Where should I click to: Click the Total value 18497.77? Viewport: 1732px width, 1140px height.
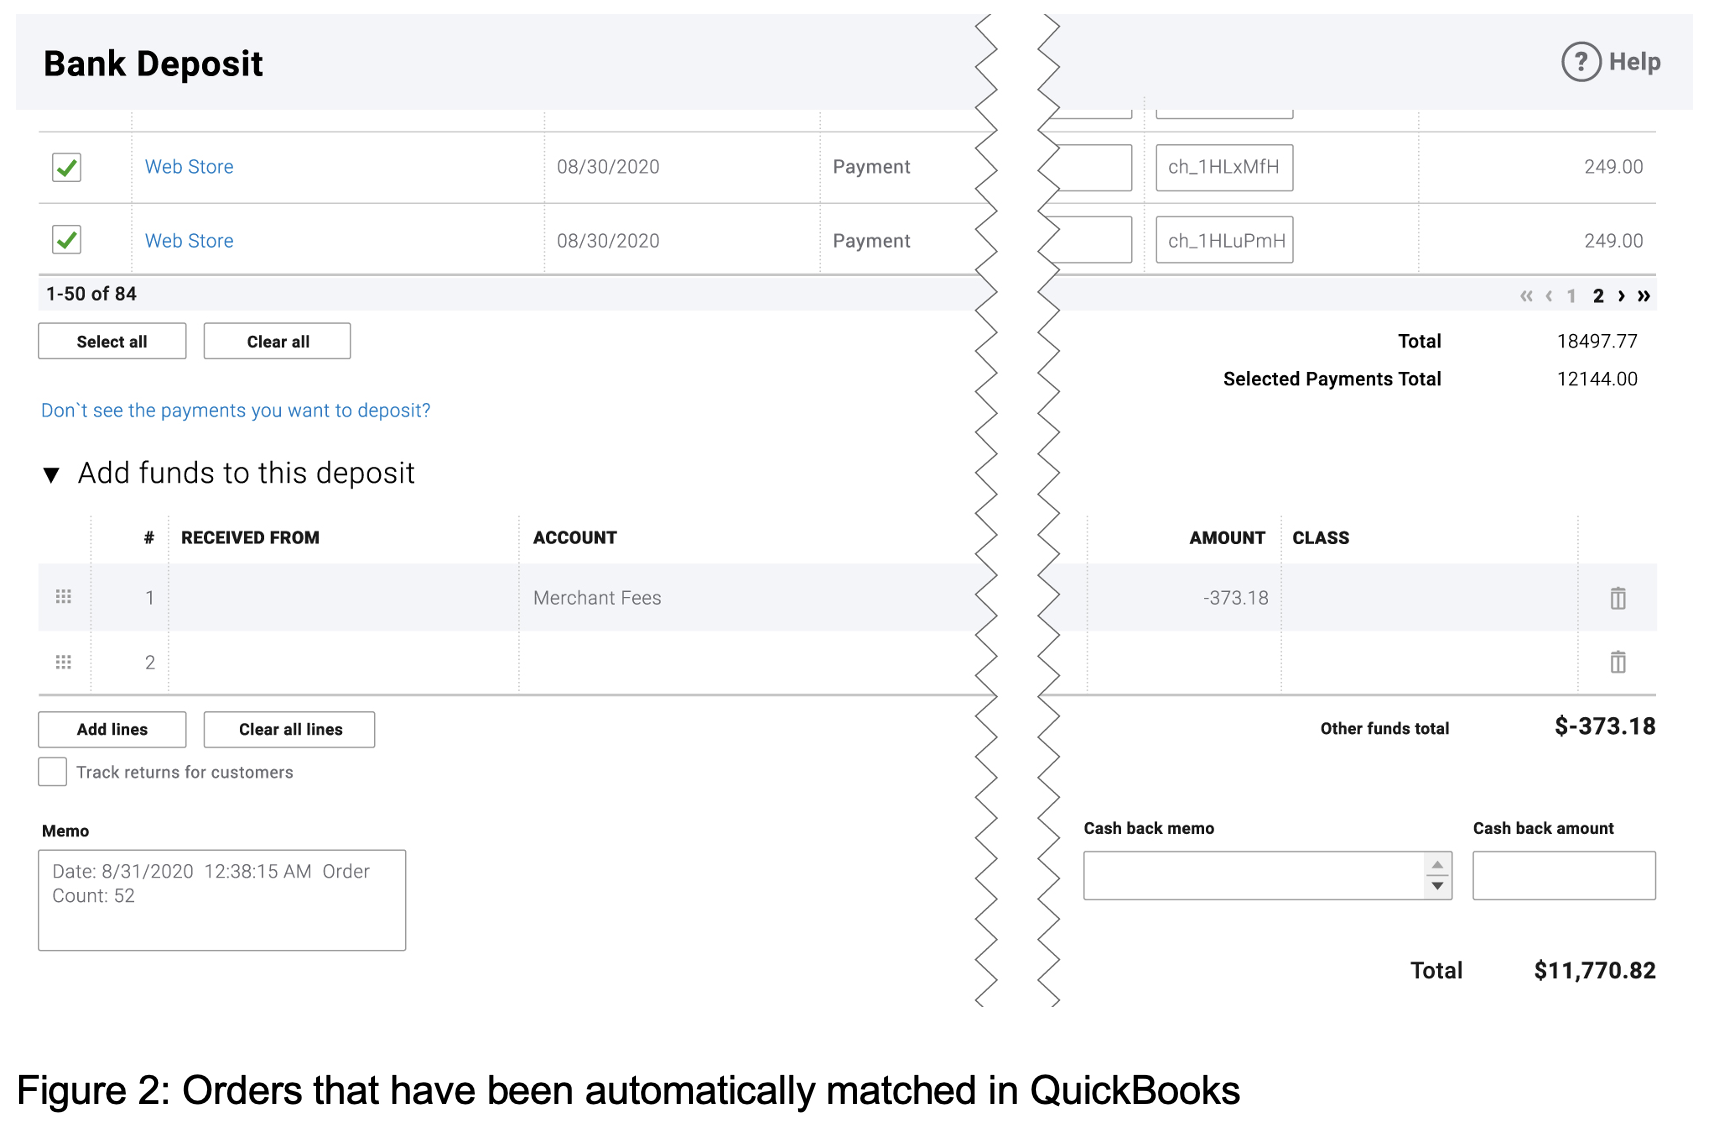click(x=1597, y=341)
